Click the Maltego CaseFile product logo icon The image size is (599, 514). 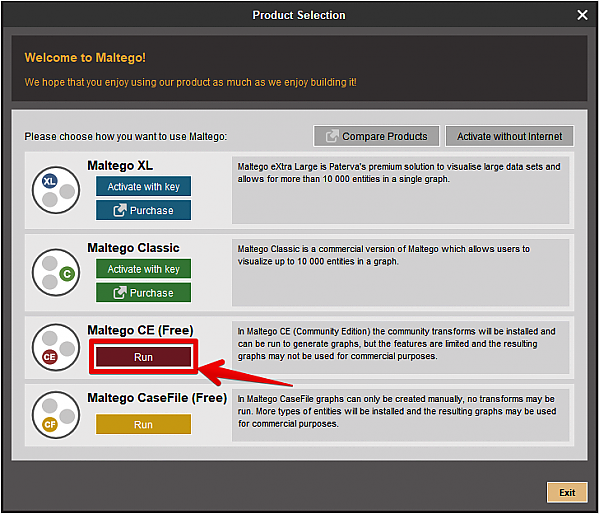56,415
